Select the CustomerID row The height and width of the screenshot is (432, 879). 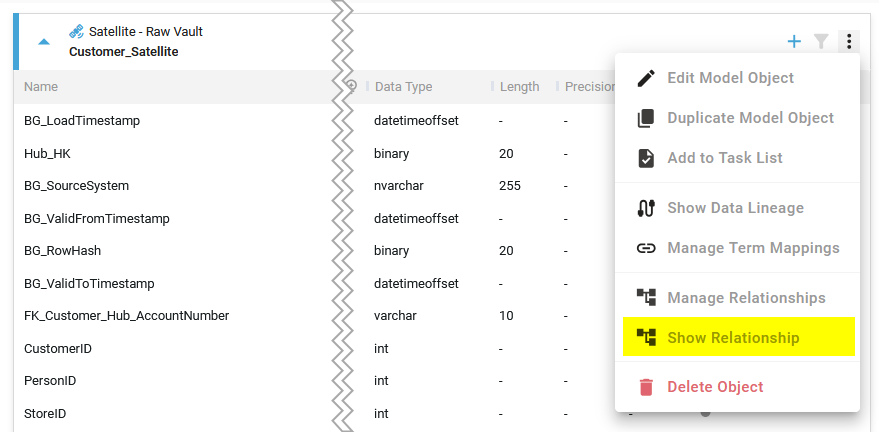click(55, 349)
